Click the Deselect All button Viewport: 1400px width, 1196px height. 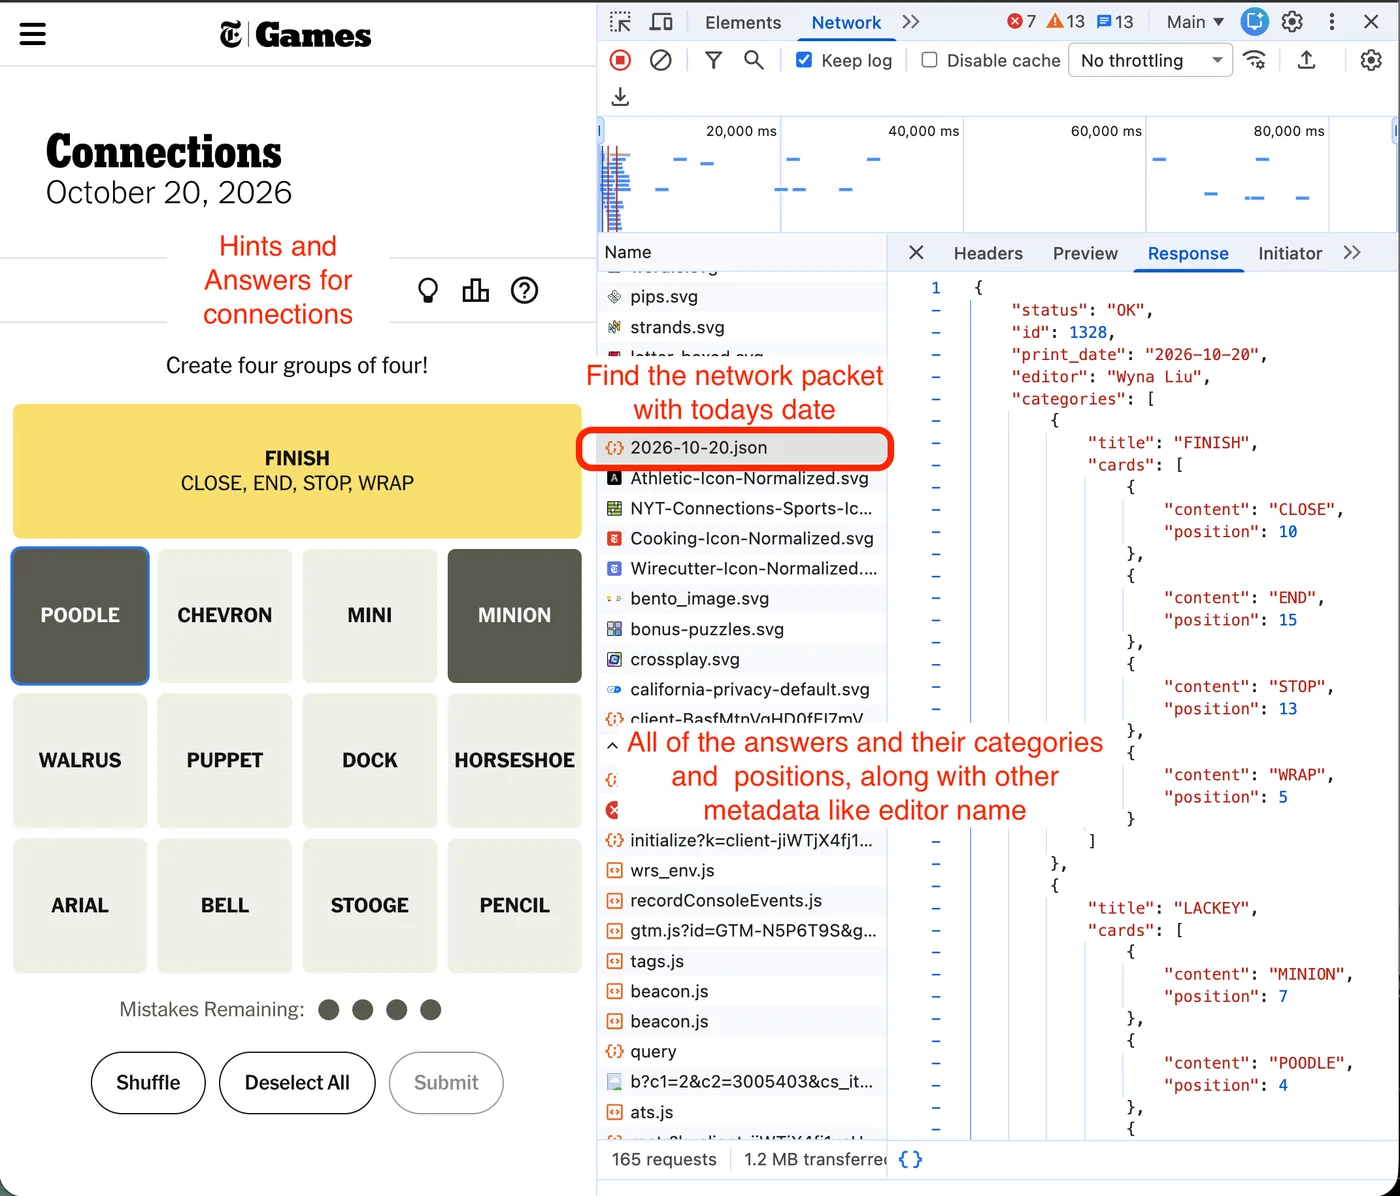[x=297, y=1083]
